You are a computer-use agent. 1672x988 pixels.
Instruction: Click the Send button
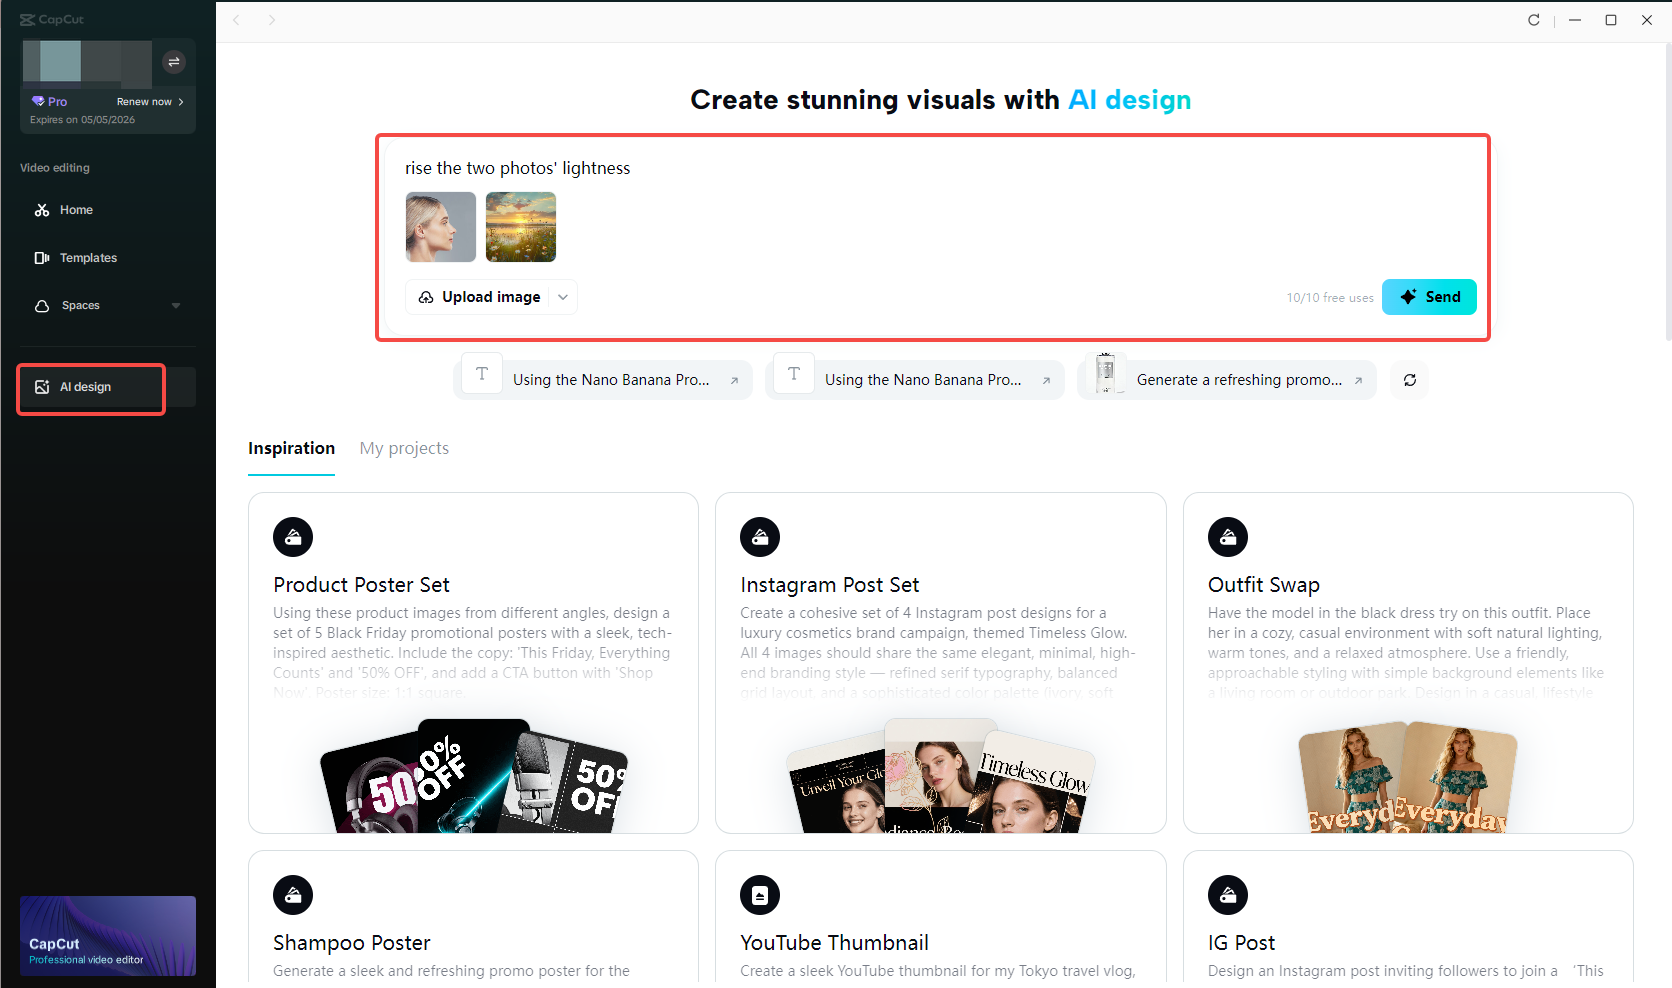tap(1429, 296)
